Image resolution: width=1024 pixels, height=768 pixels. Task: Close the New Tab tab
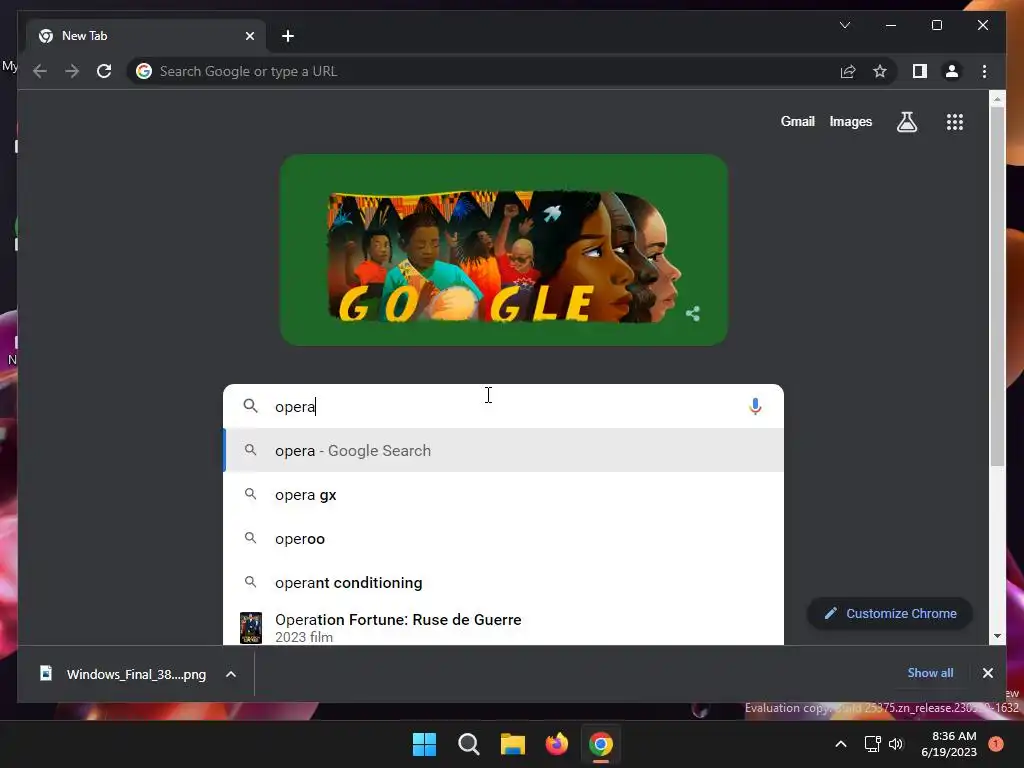click(x=249, y=36)
